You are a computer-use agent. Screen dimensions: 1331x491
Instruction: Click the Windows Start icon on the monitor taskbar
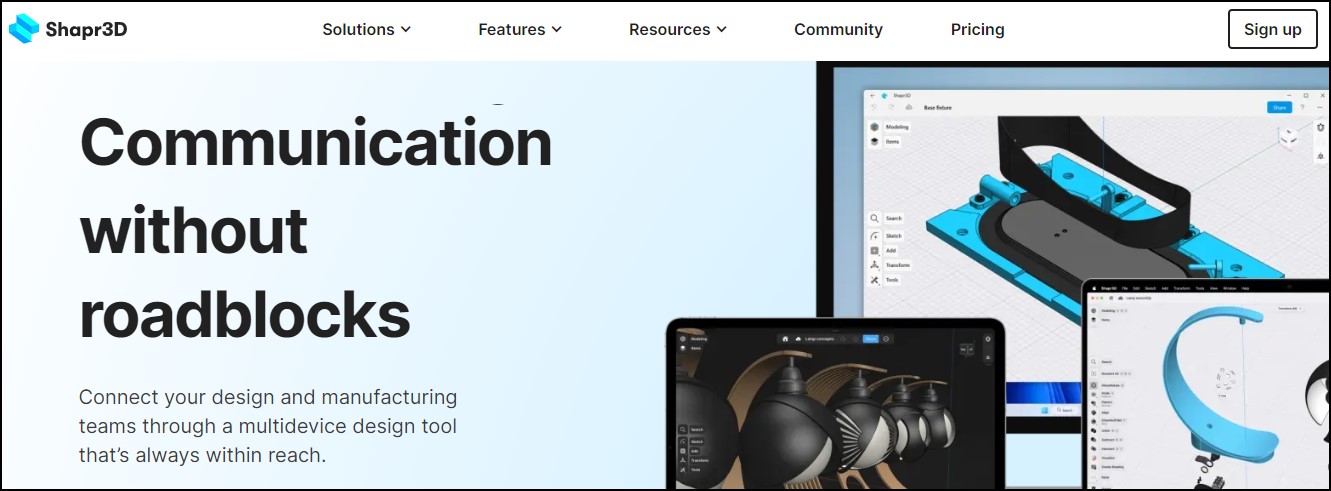point(1044,410)
